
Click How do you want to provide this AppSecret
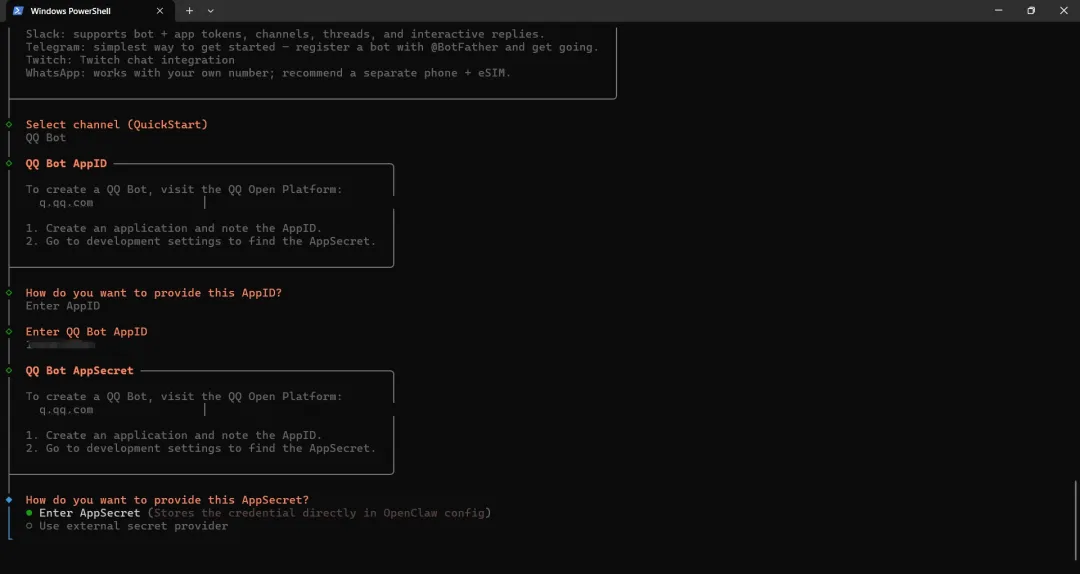pos(167,500)
